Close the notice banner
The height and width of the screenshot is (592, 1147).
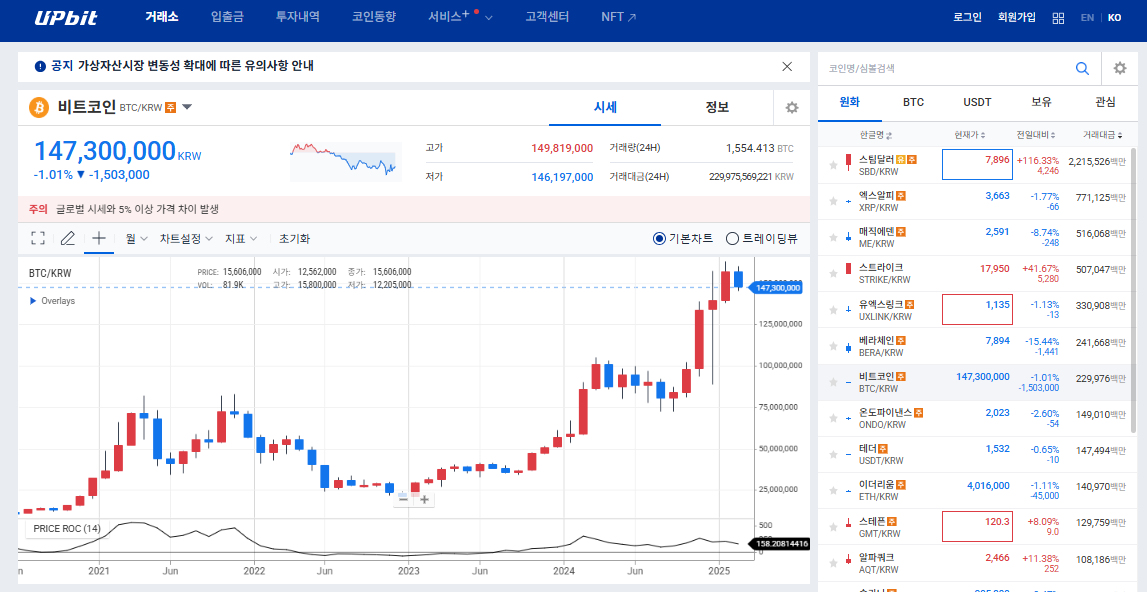(x=787, y=67)
